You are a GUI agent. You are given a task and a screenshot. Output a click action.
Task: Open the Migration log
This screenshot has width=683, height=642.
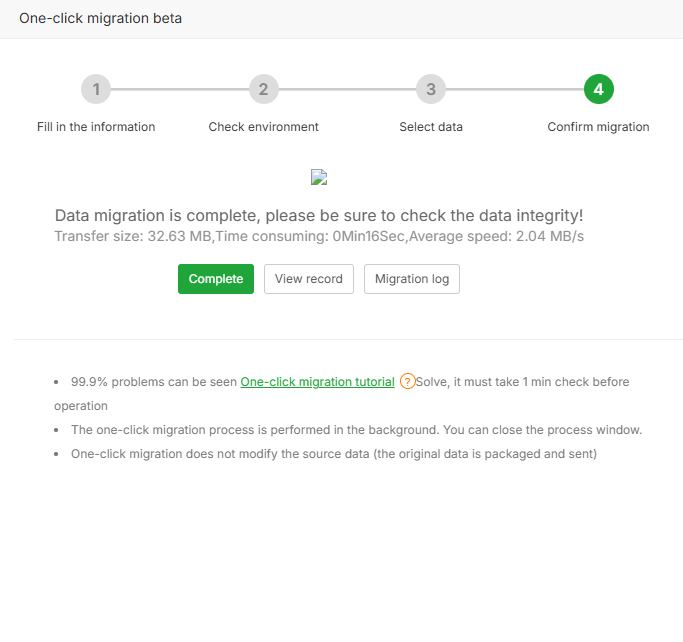(412, 279)
